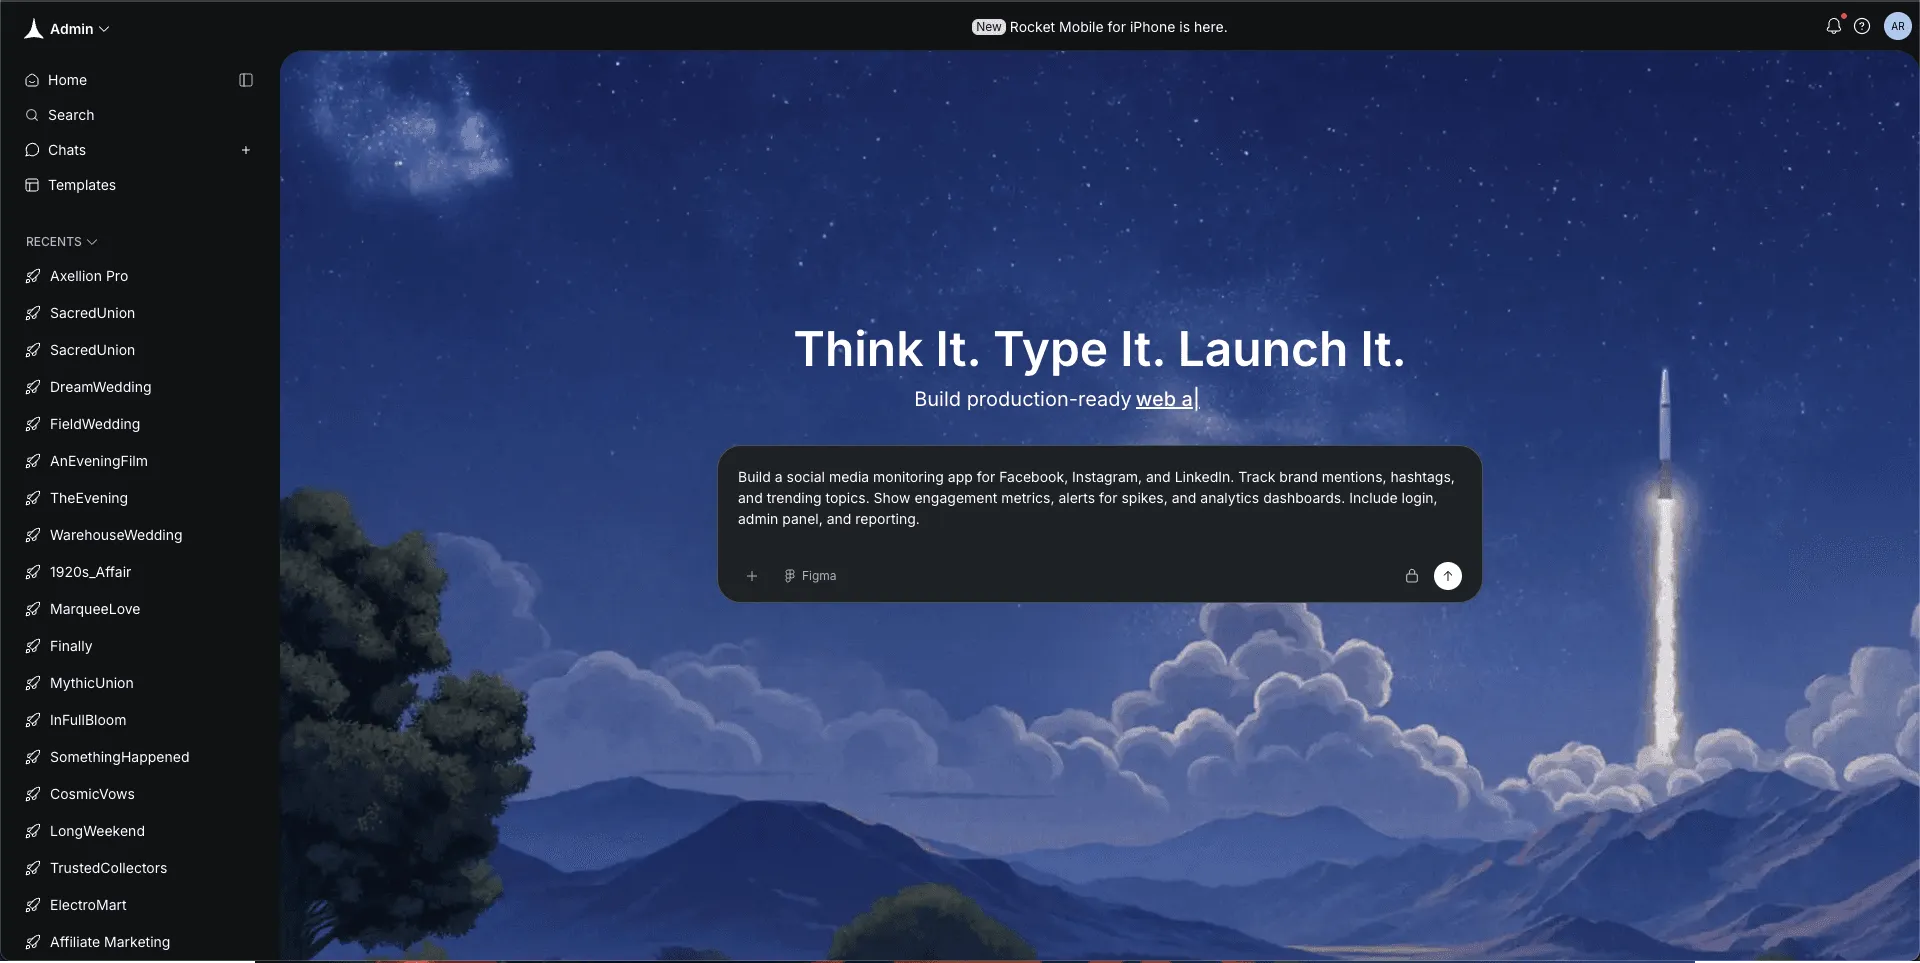Collapse the sidebar panel icon
Viewport: 1920px width, 963px height.
point(246,80)
